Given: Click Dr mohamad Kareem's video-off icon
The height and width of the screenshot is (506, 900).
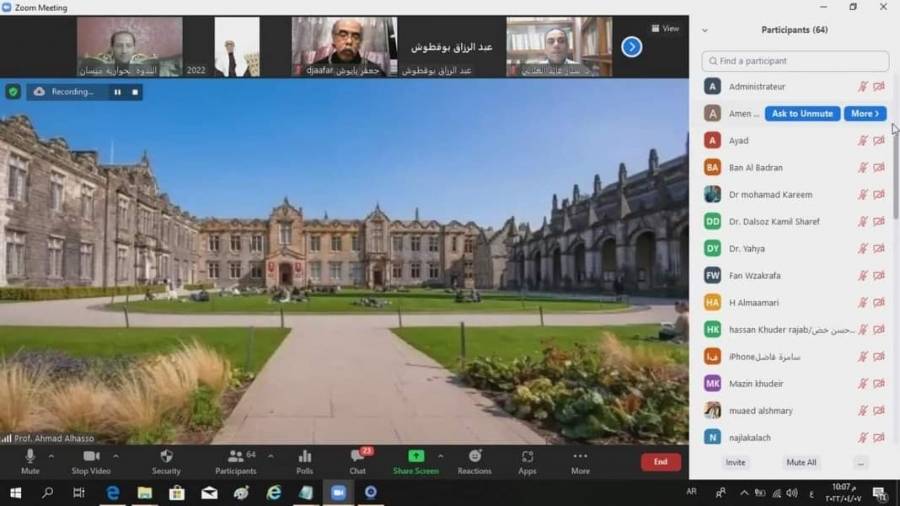Looking at the screenshot, I should point(879,194).
